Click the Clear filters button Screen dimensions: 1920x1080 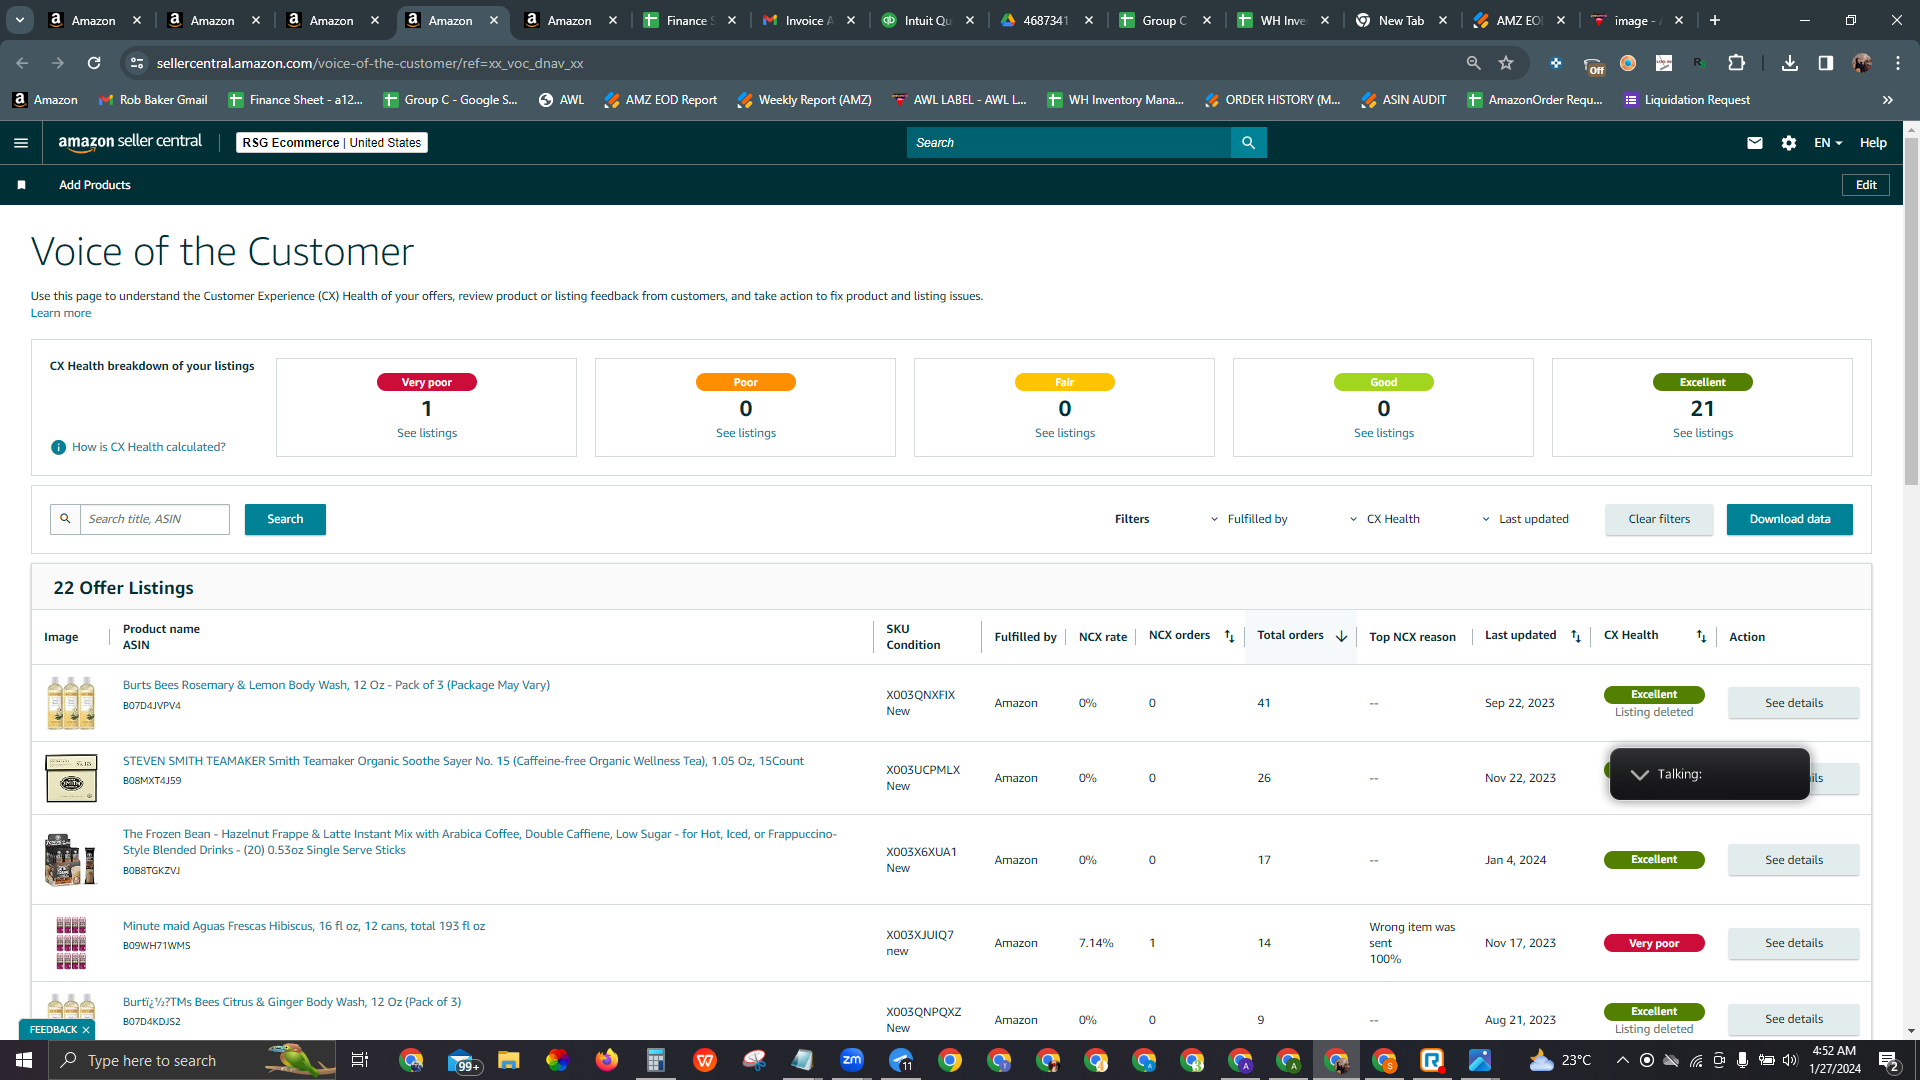click(1659, 519)
